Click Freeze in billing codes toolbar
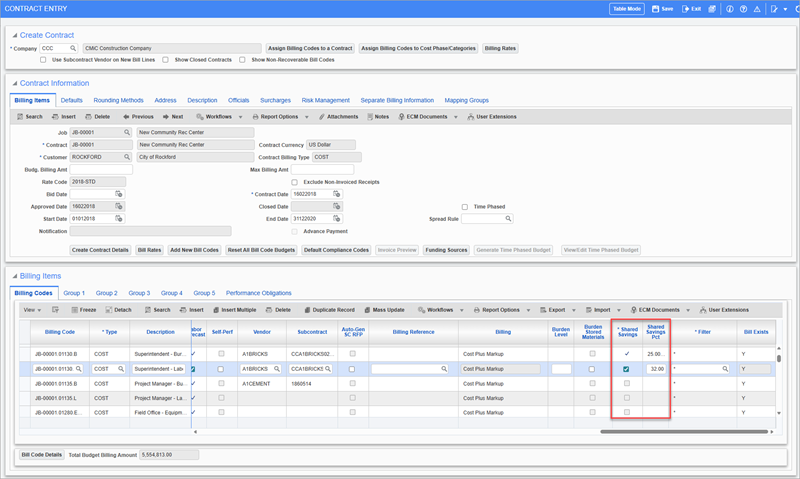Viewport: 800px width, 479px height. click(x=84, y=310)
